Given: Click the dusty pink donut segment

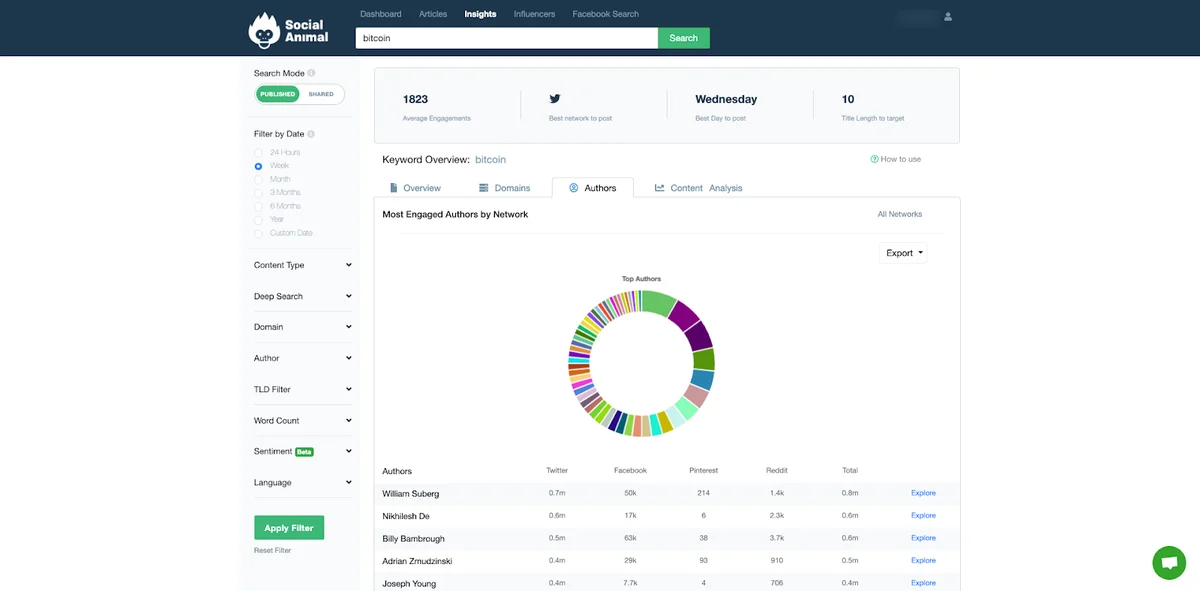Looking at the screenshot, I should [696, 397].
